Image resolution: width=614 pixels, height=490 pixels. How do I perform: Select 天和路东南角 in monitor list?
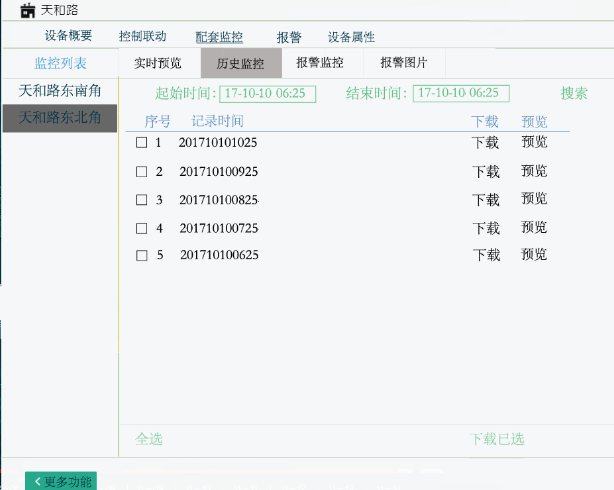click(60, 91)
